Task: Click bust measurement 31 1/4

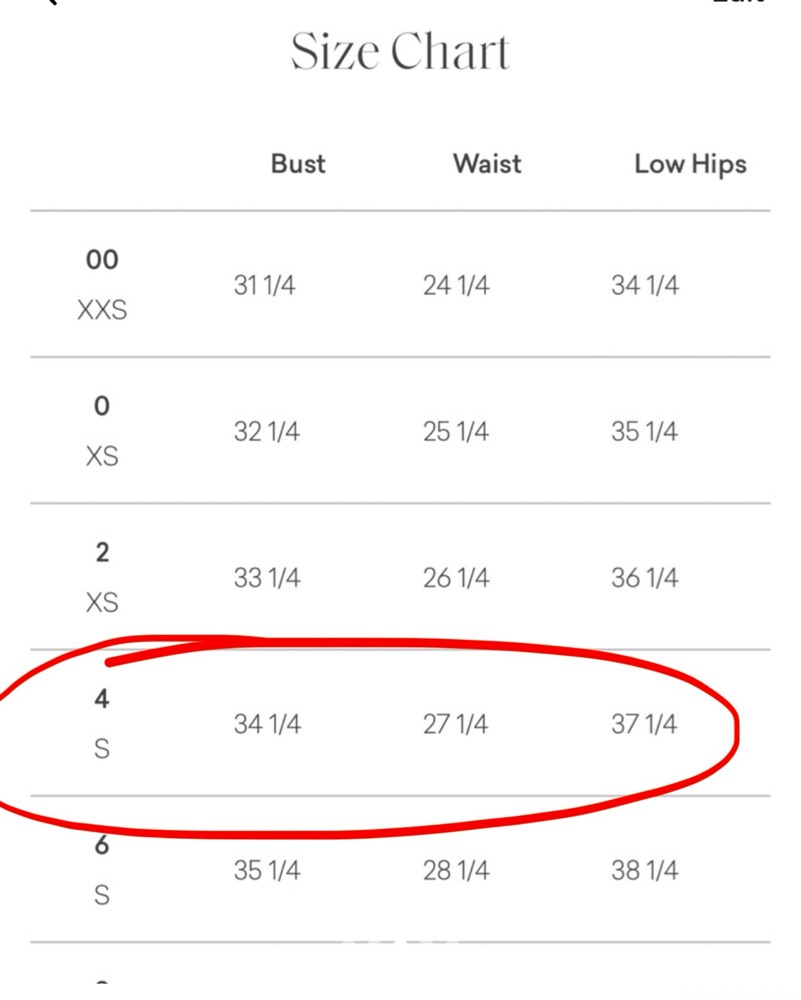Action: coord(264,285)
